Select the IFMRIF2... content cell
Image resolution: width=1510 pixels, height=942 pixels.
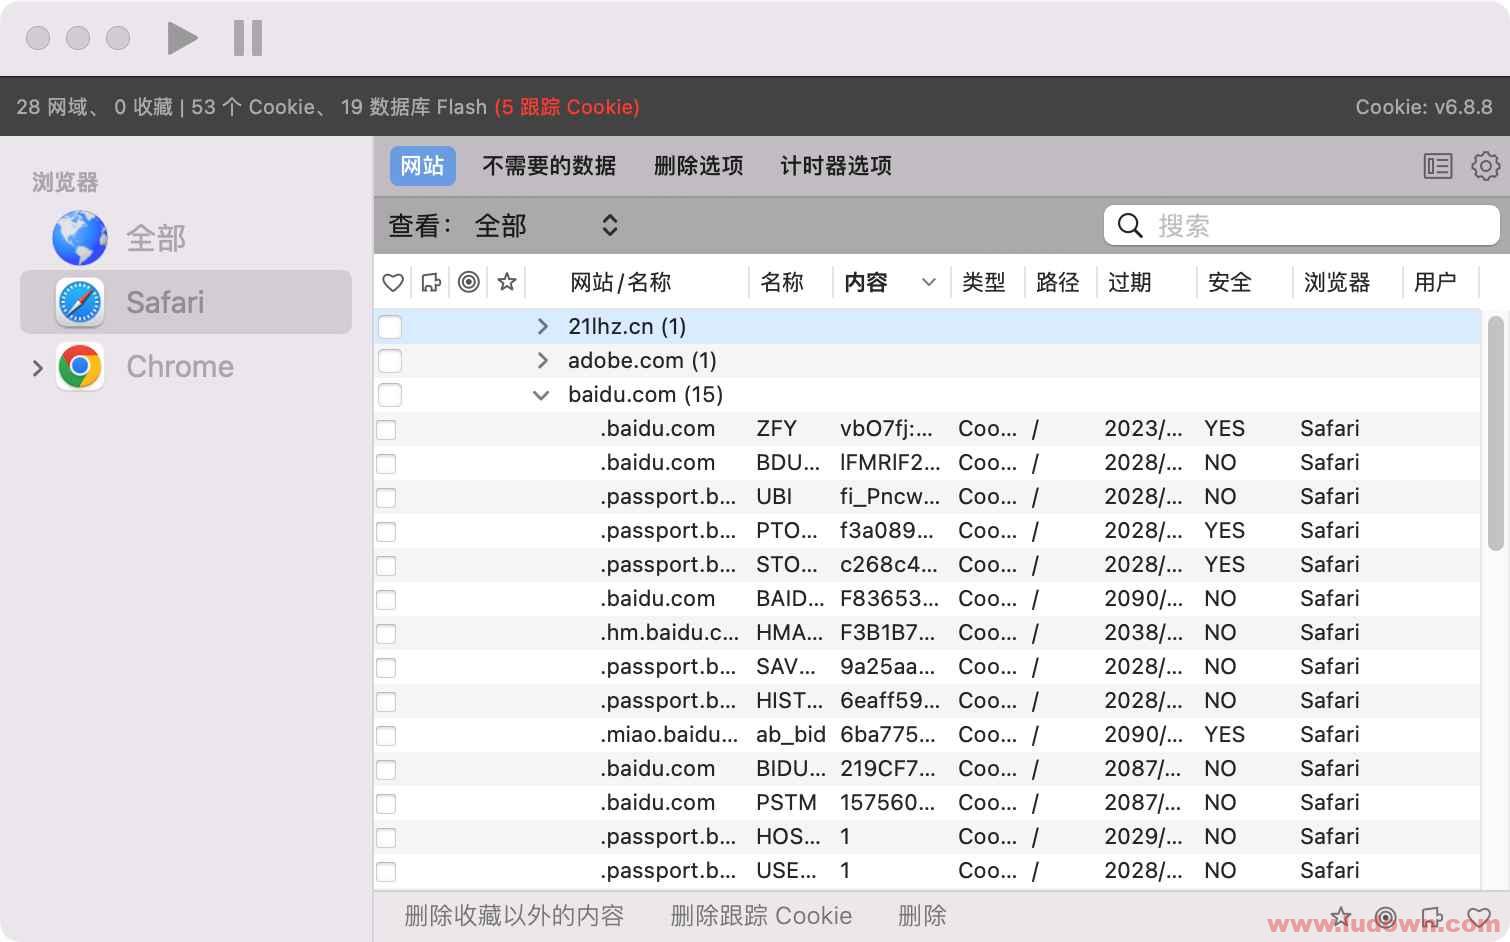[890, 463]
